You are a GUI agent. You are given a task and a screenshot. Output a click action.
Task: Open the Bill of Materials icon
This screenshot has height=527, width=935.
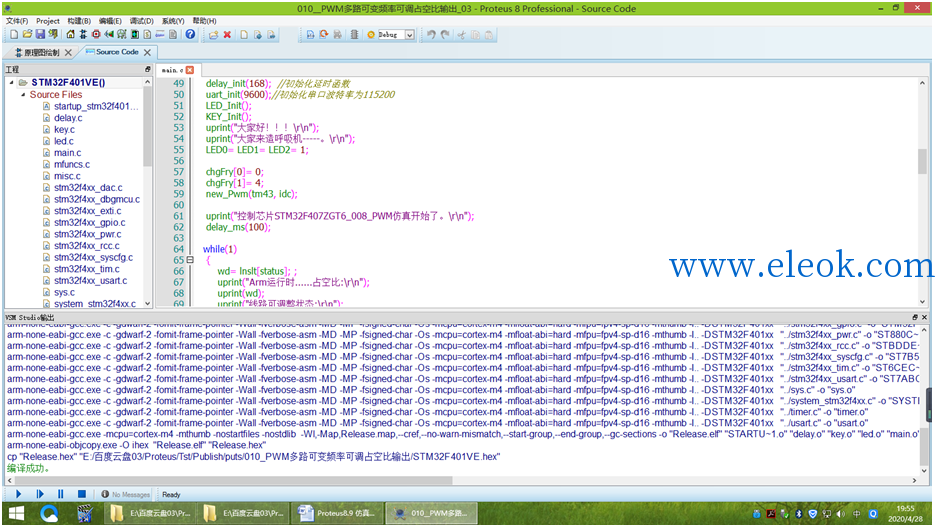[147, 35]
